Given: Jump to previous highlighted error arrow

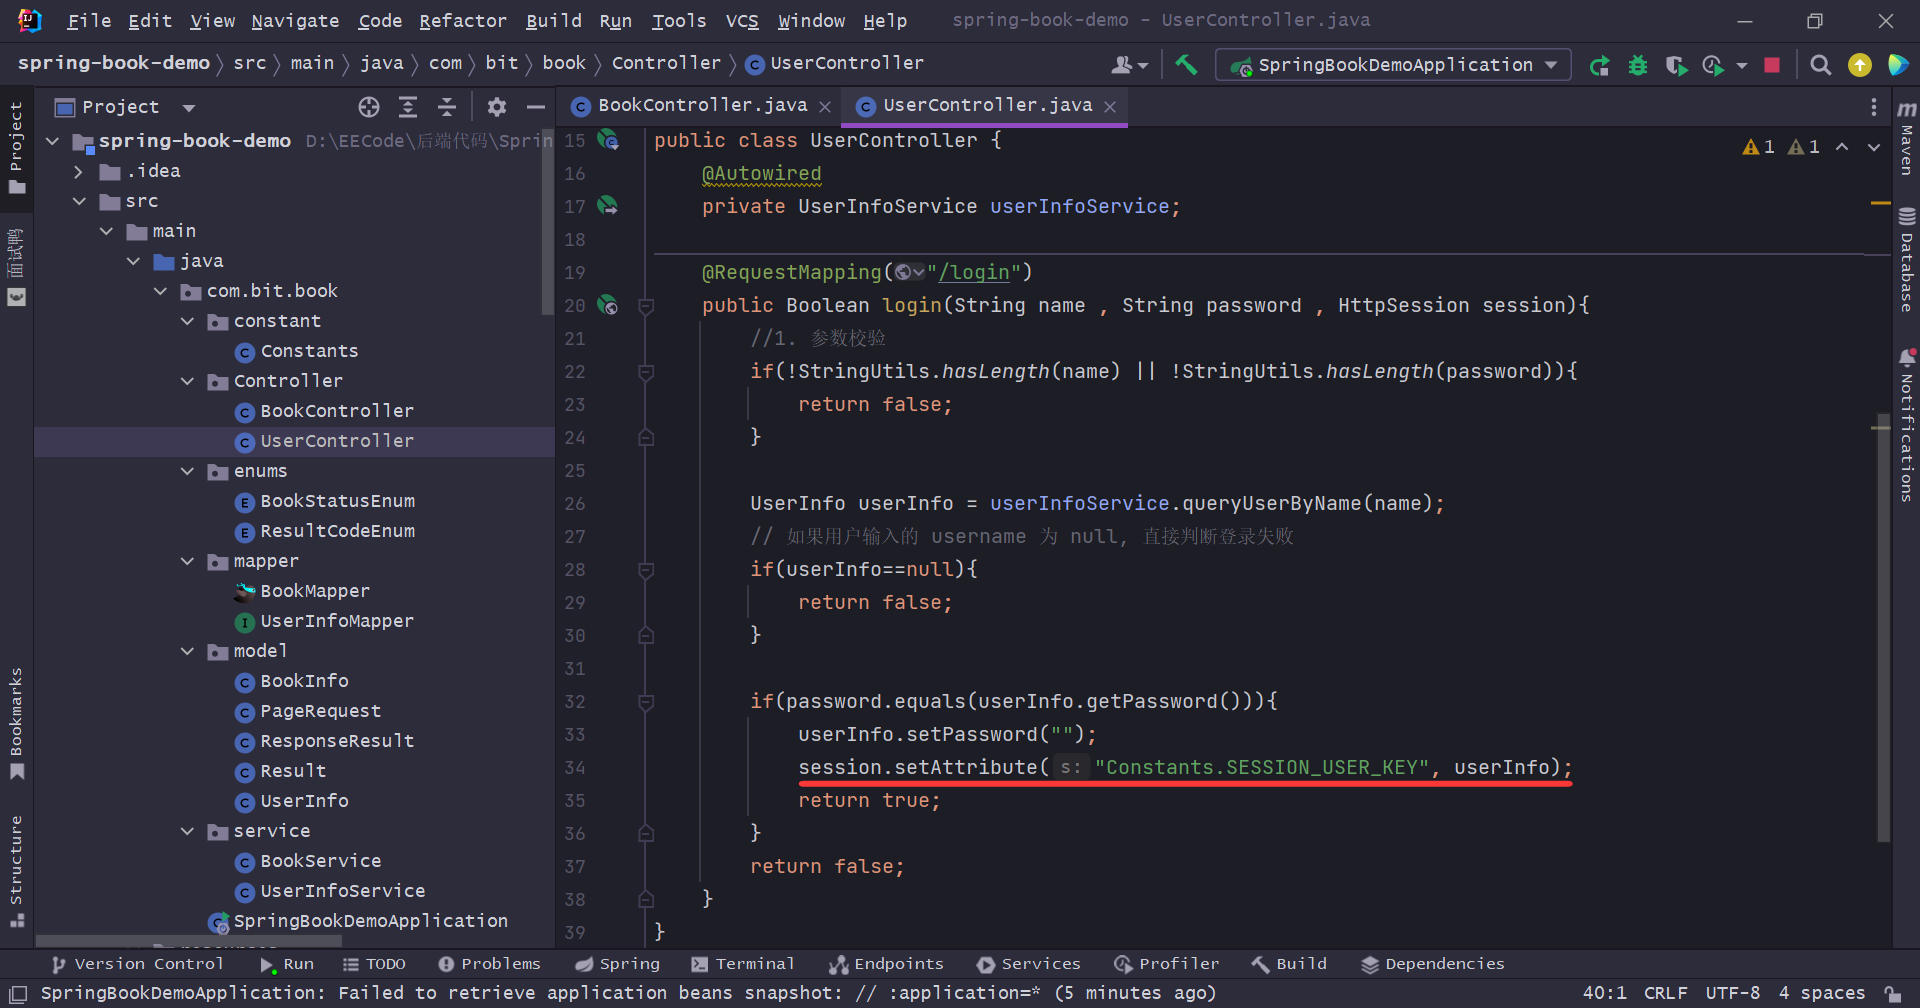Looking at the screenshot, I should pyautogui.click(x=1842, y=147).
